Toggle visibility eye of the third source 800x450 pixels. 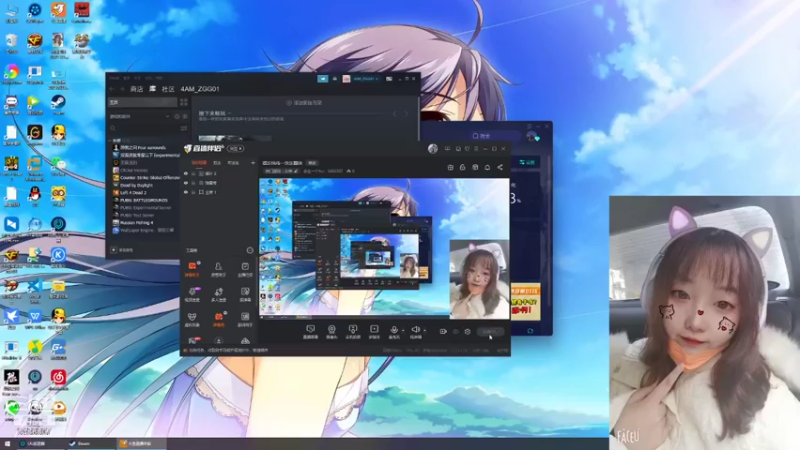coord(186,192)
